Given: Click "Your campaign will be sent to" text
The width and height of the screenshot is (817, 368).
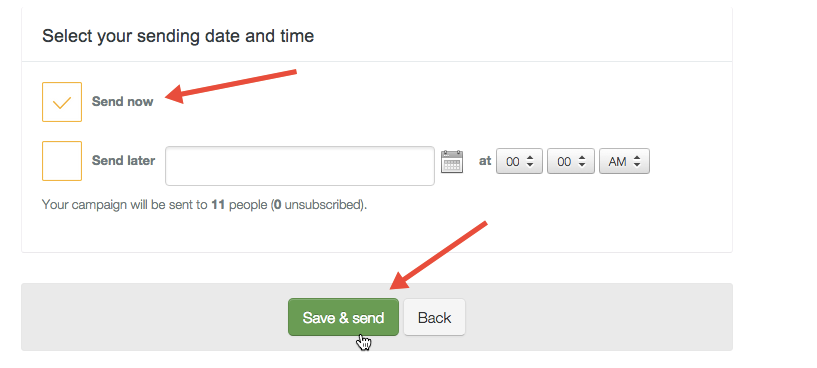Looking at the screenshot, I should (125, 204).
